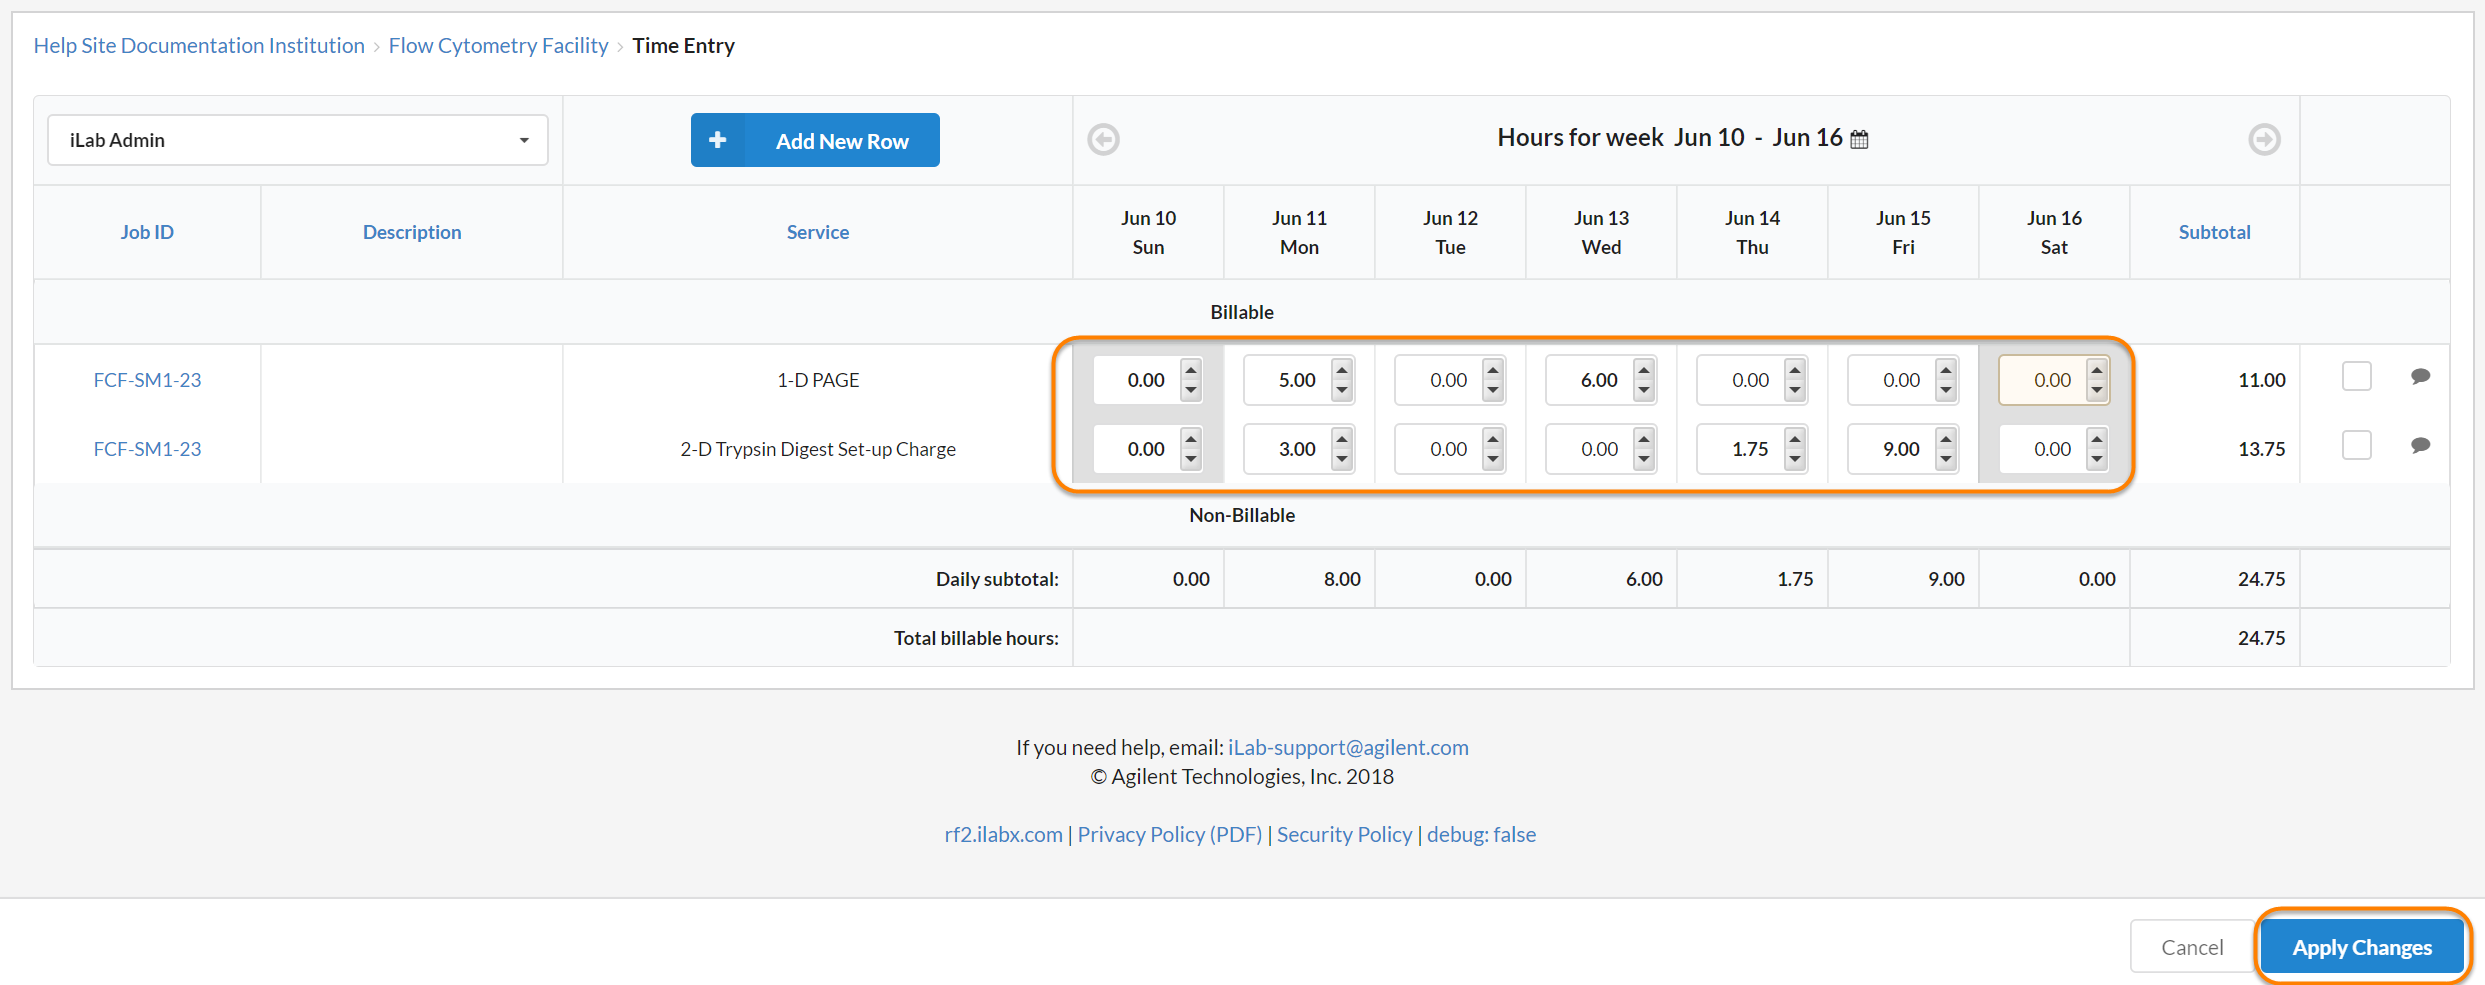
Task: Open first FCF-SM1-23 job link
Action: pos(147,380)
